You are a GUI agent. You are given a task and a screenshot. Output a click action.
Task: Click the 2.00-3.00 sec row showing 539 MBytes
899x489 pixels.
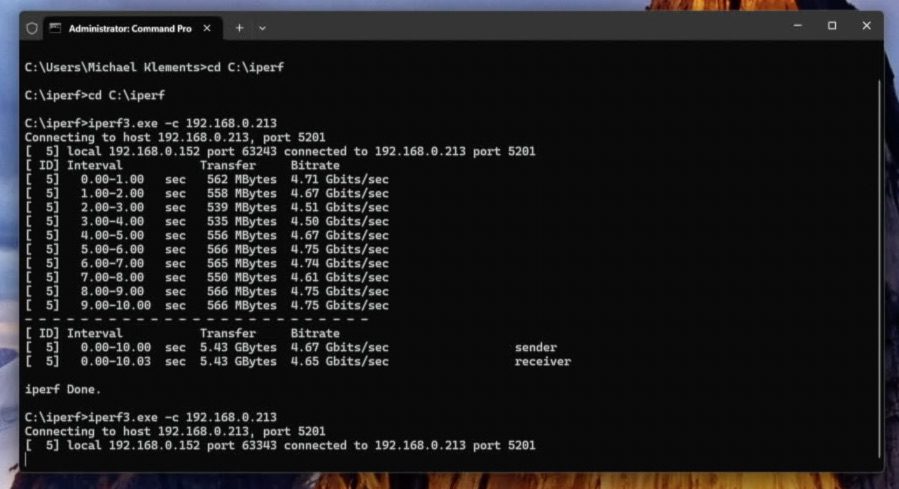pos(206,208)
